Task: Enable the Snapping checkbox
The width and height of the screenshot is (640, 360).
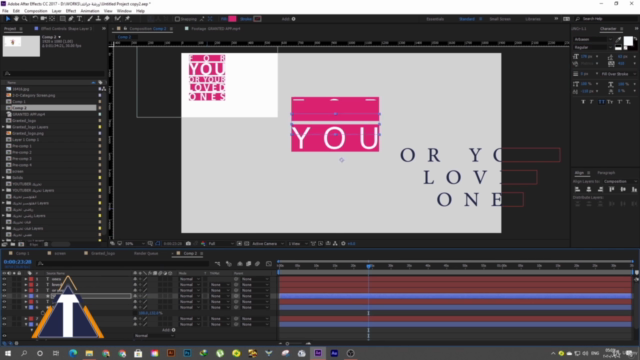Action: click(x=177, y=19)
